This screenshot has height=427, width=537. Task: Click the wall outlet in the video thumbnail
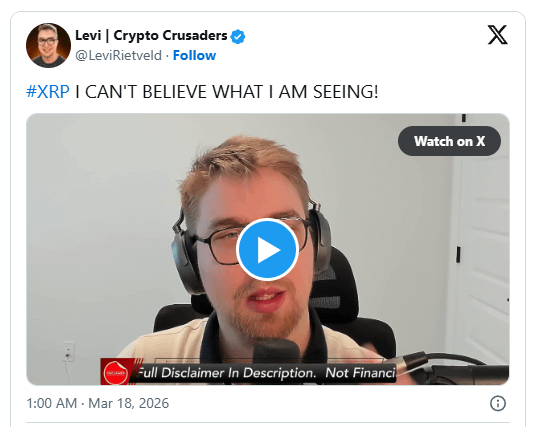(x=69, y=351)
